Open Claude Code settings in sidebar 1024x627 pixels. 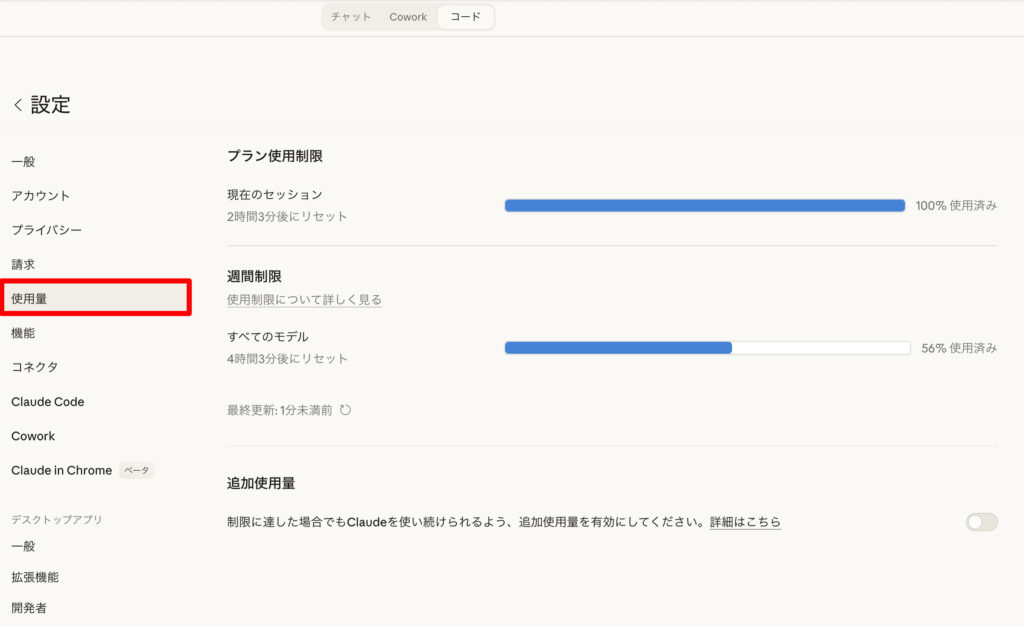coord(48,402)
